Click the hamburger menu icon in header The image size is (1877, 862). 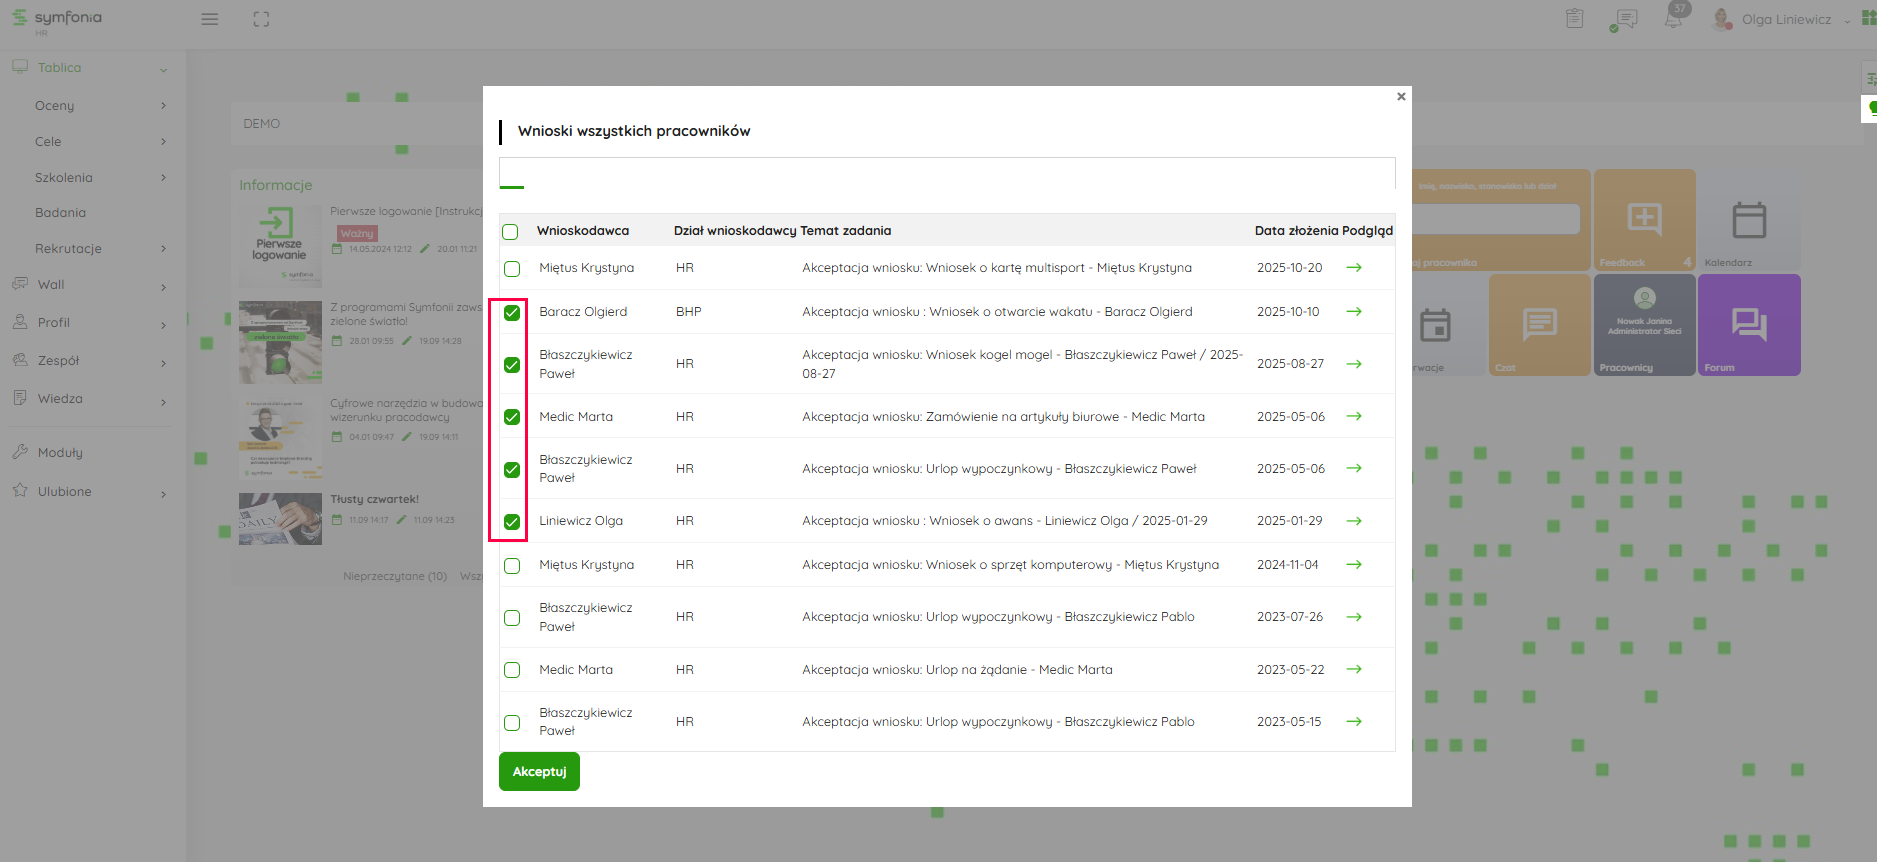click(210, 19)
